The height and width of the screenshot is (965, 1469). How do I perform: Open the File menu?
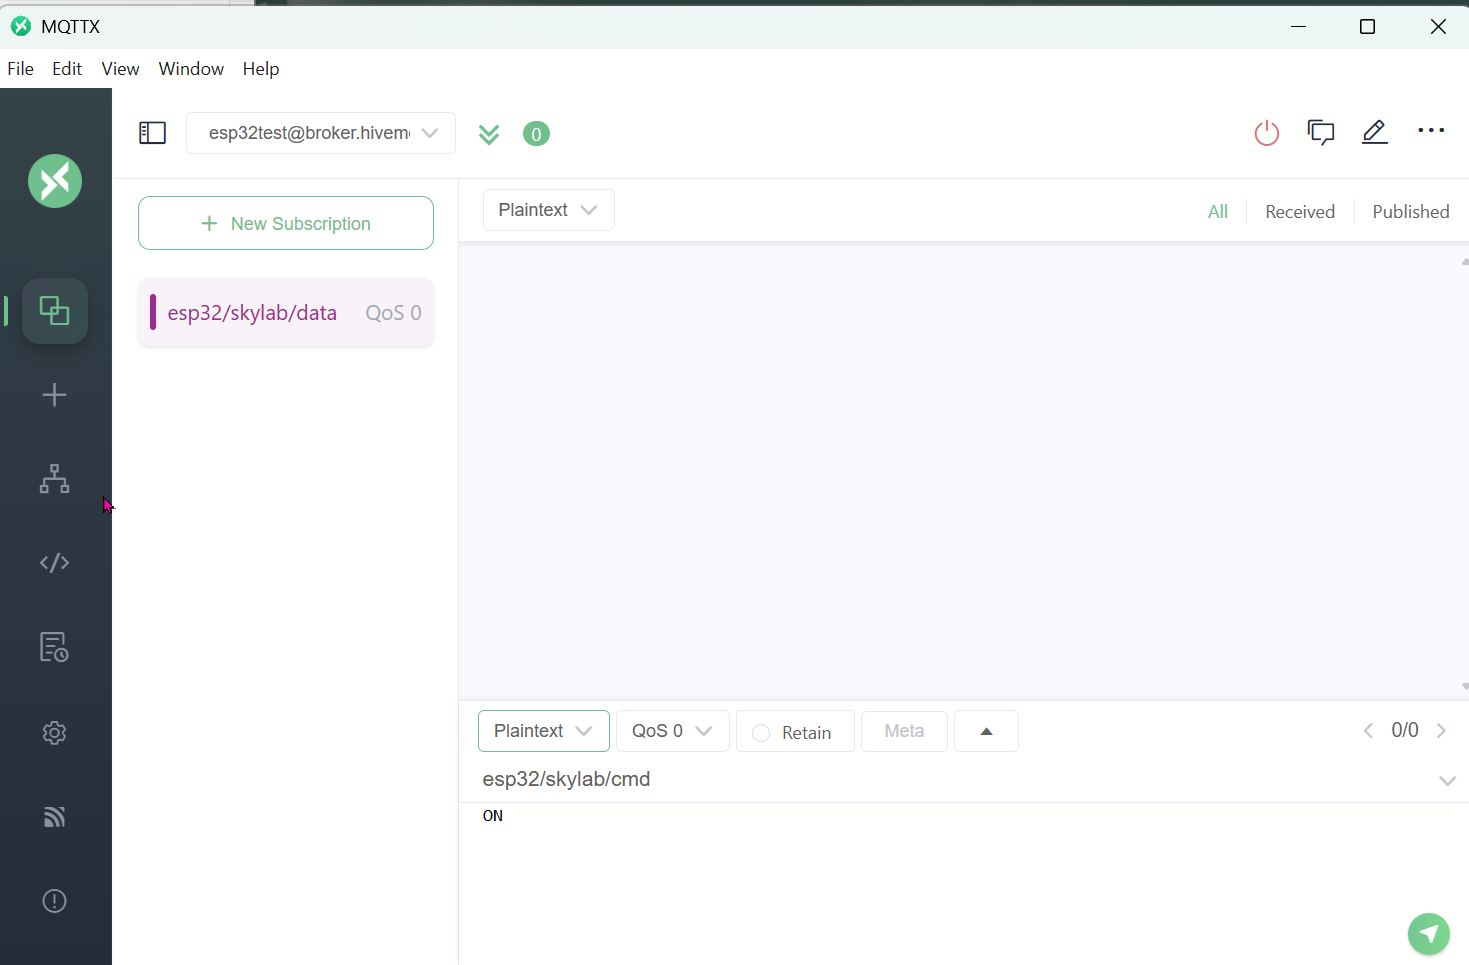pos(20,69)
